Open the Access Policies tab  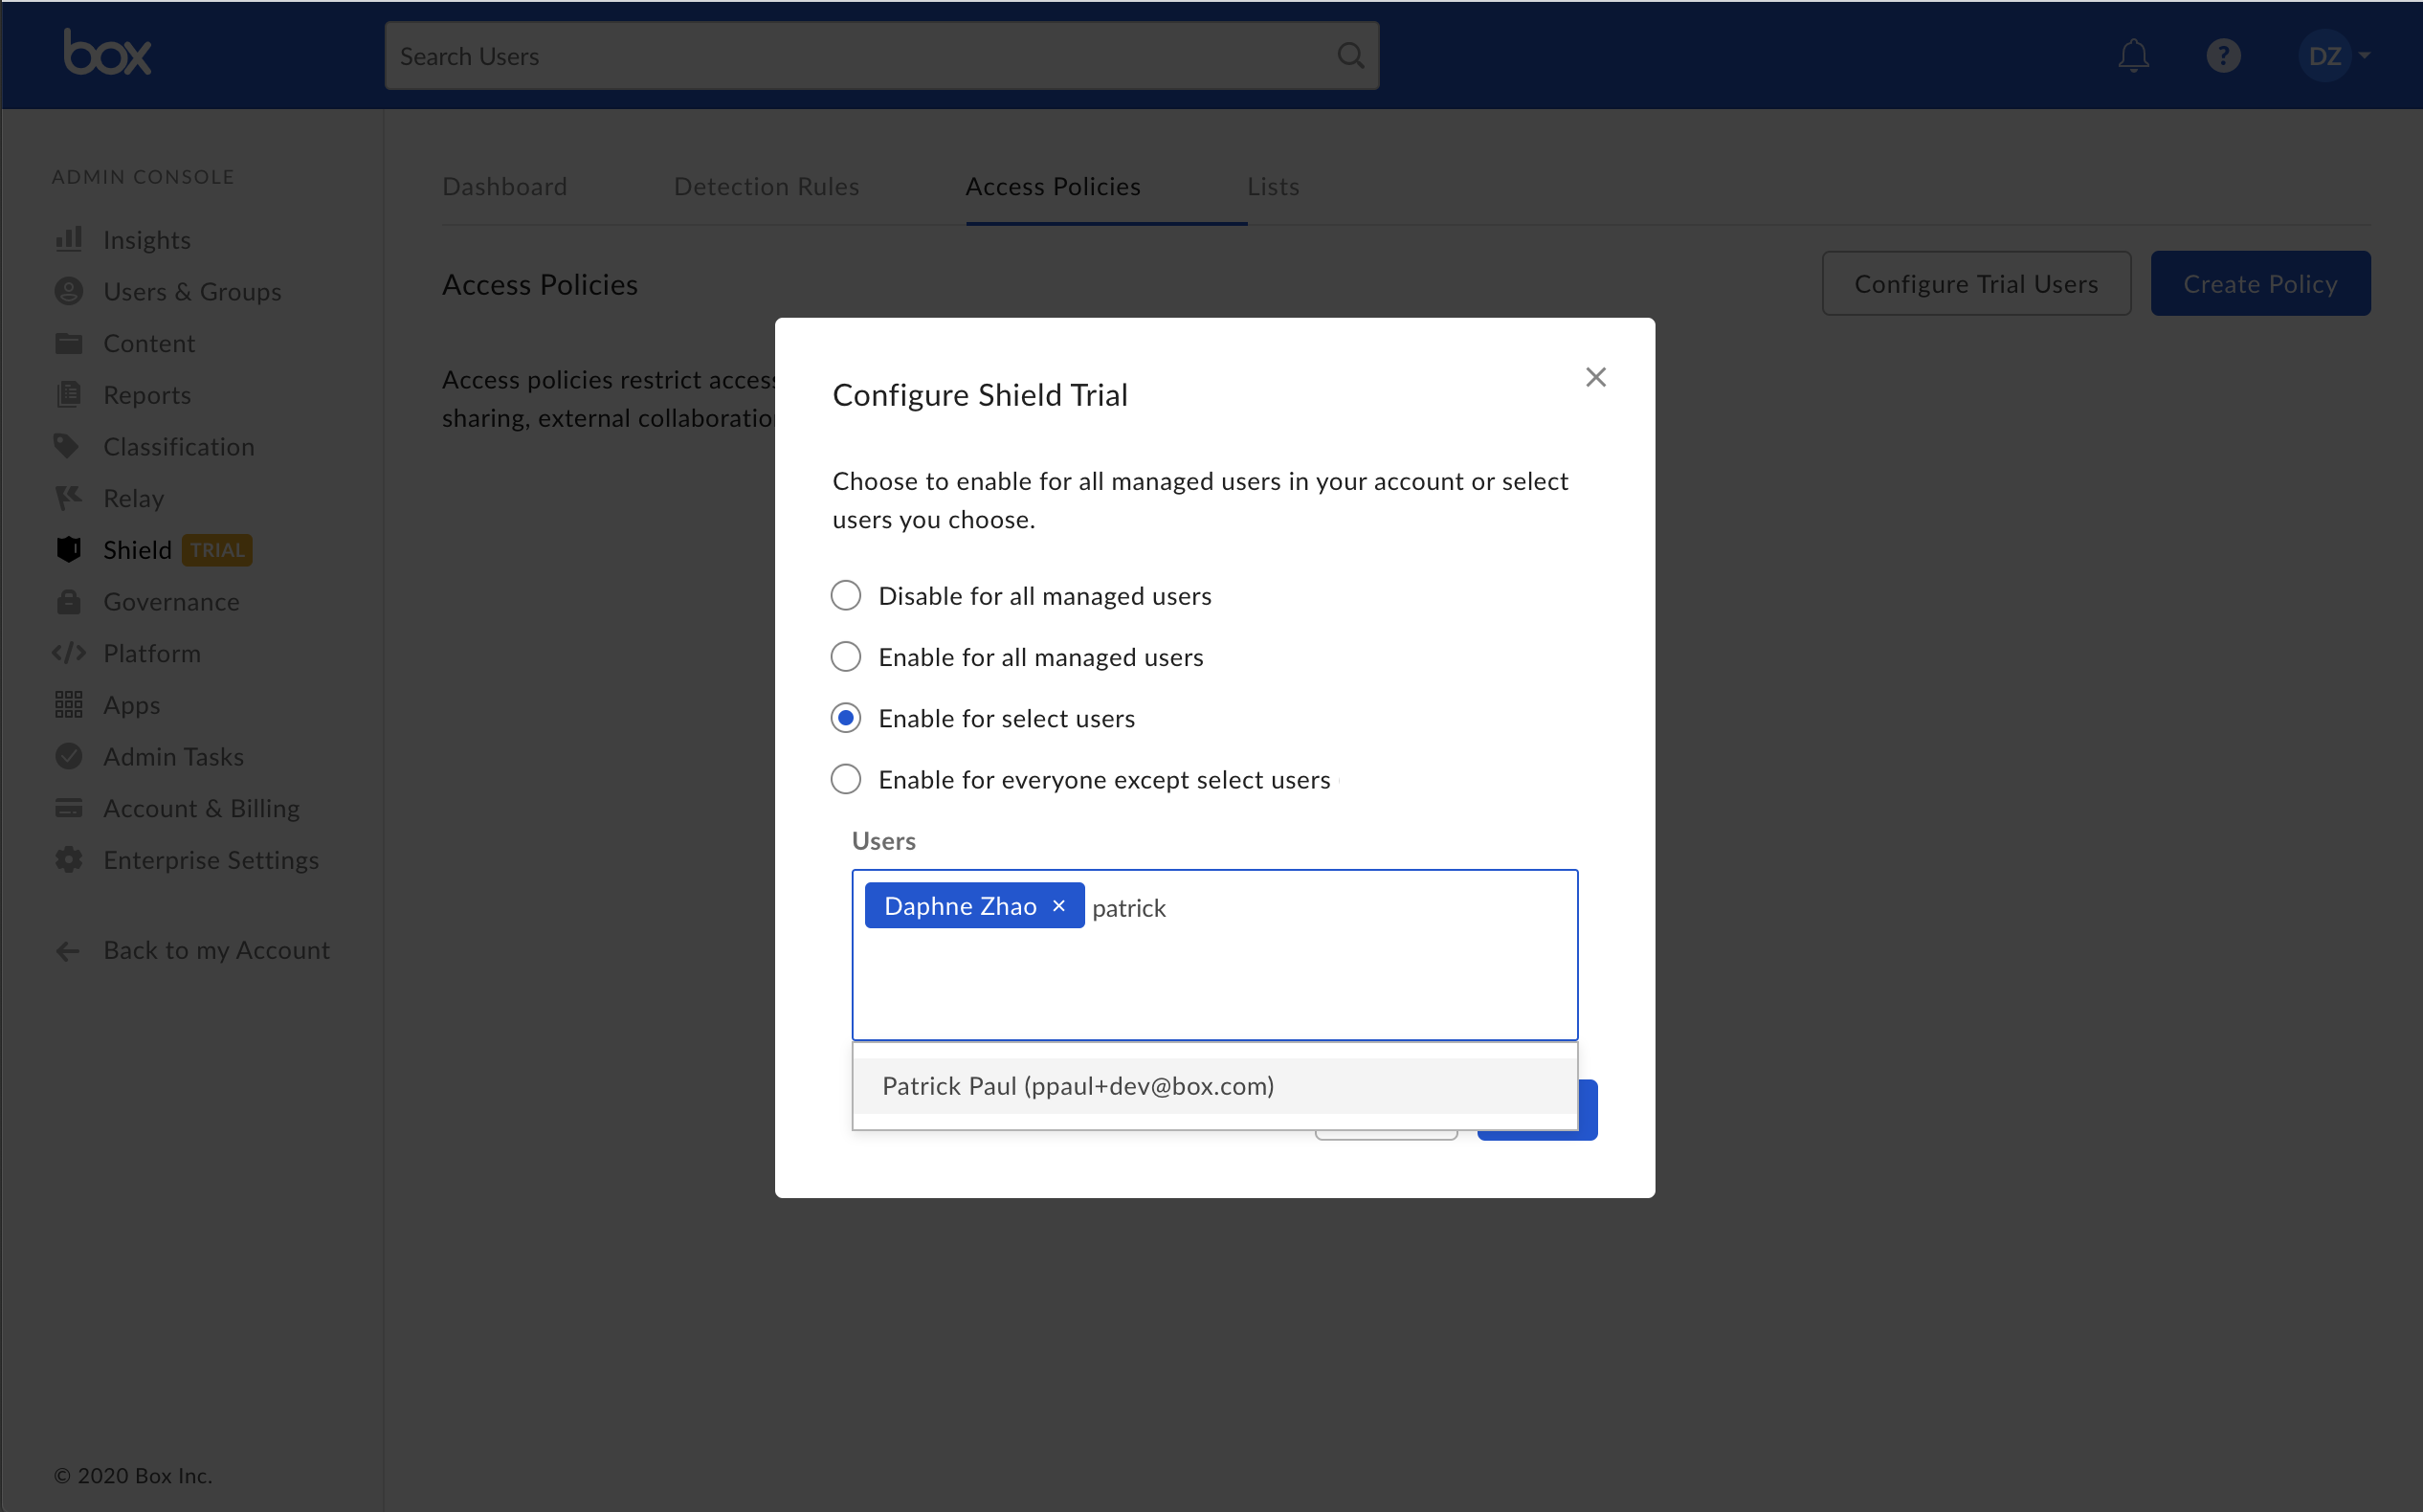[x=1054, y=187]
